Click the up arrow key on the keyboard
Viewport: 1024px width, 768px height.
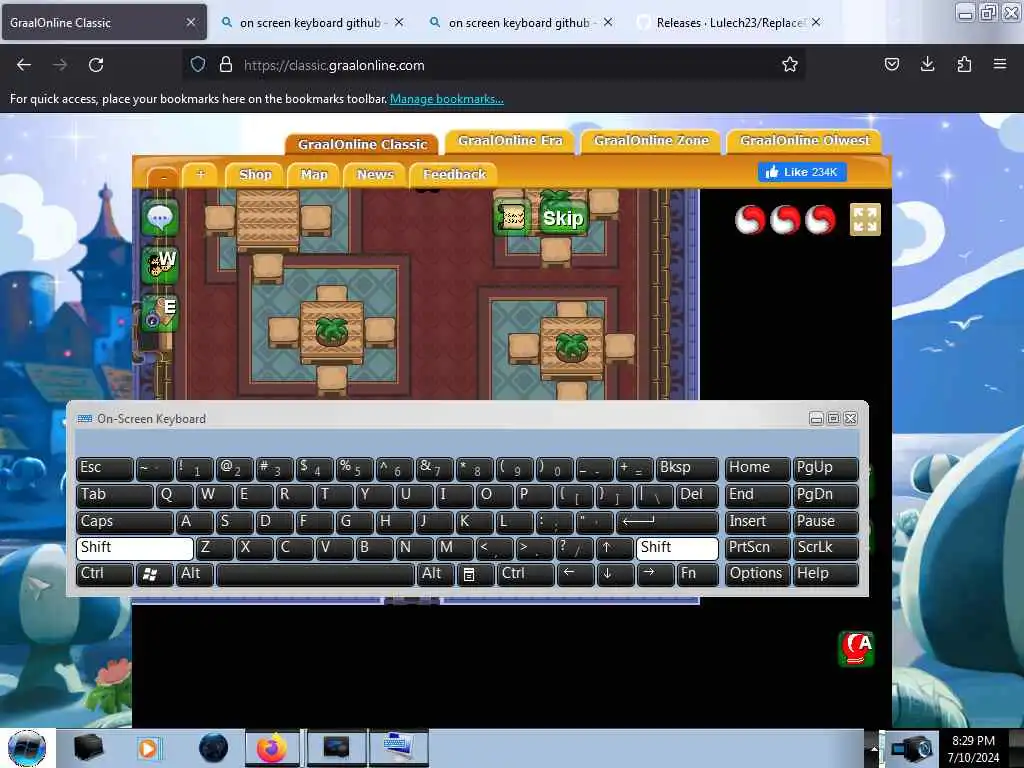pyautogui.click(x=615, y=548)
